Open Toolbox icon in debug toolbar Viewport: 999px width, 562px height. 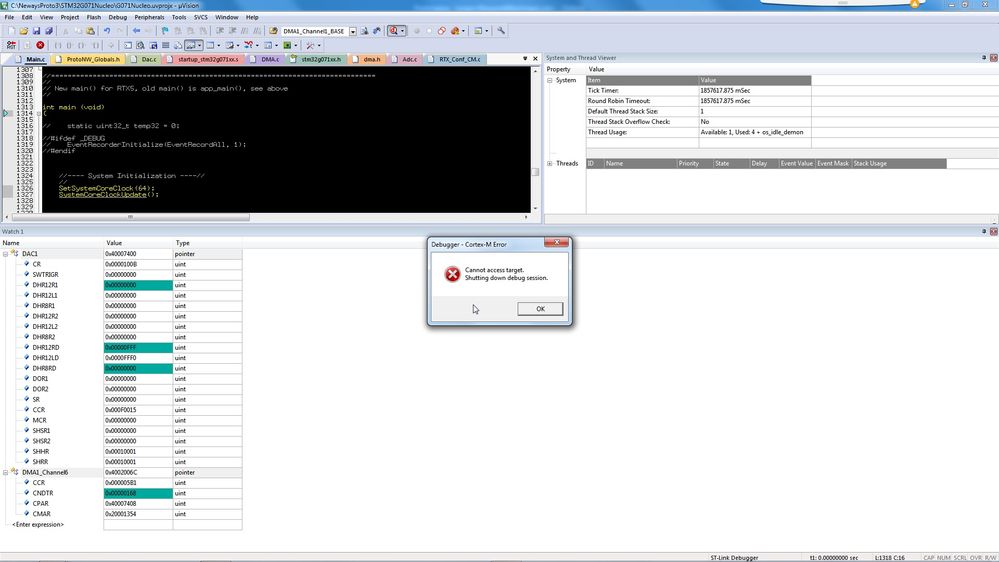(x=310, y=45)
